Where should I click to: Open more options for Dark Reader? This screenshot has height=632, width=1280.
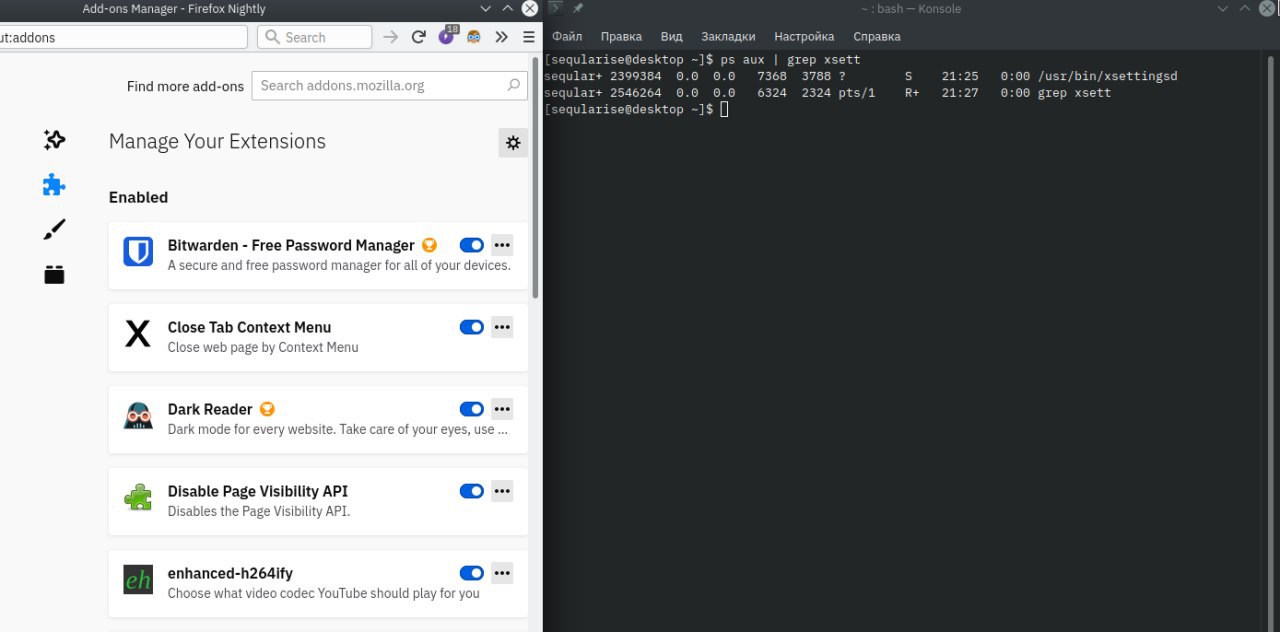point(502,409)
